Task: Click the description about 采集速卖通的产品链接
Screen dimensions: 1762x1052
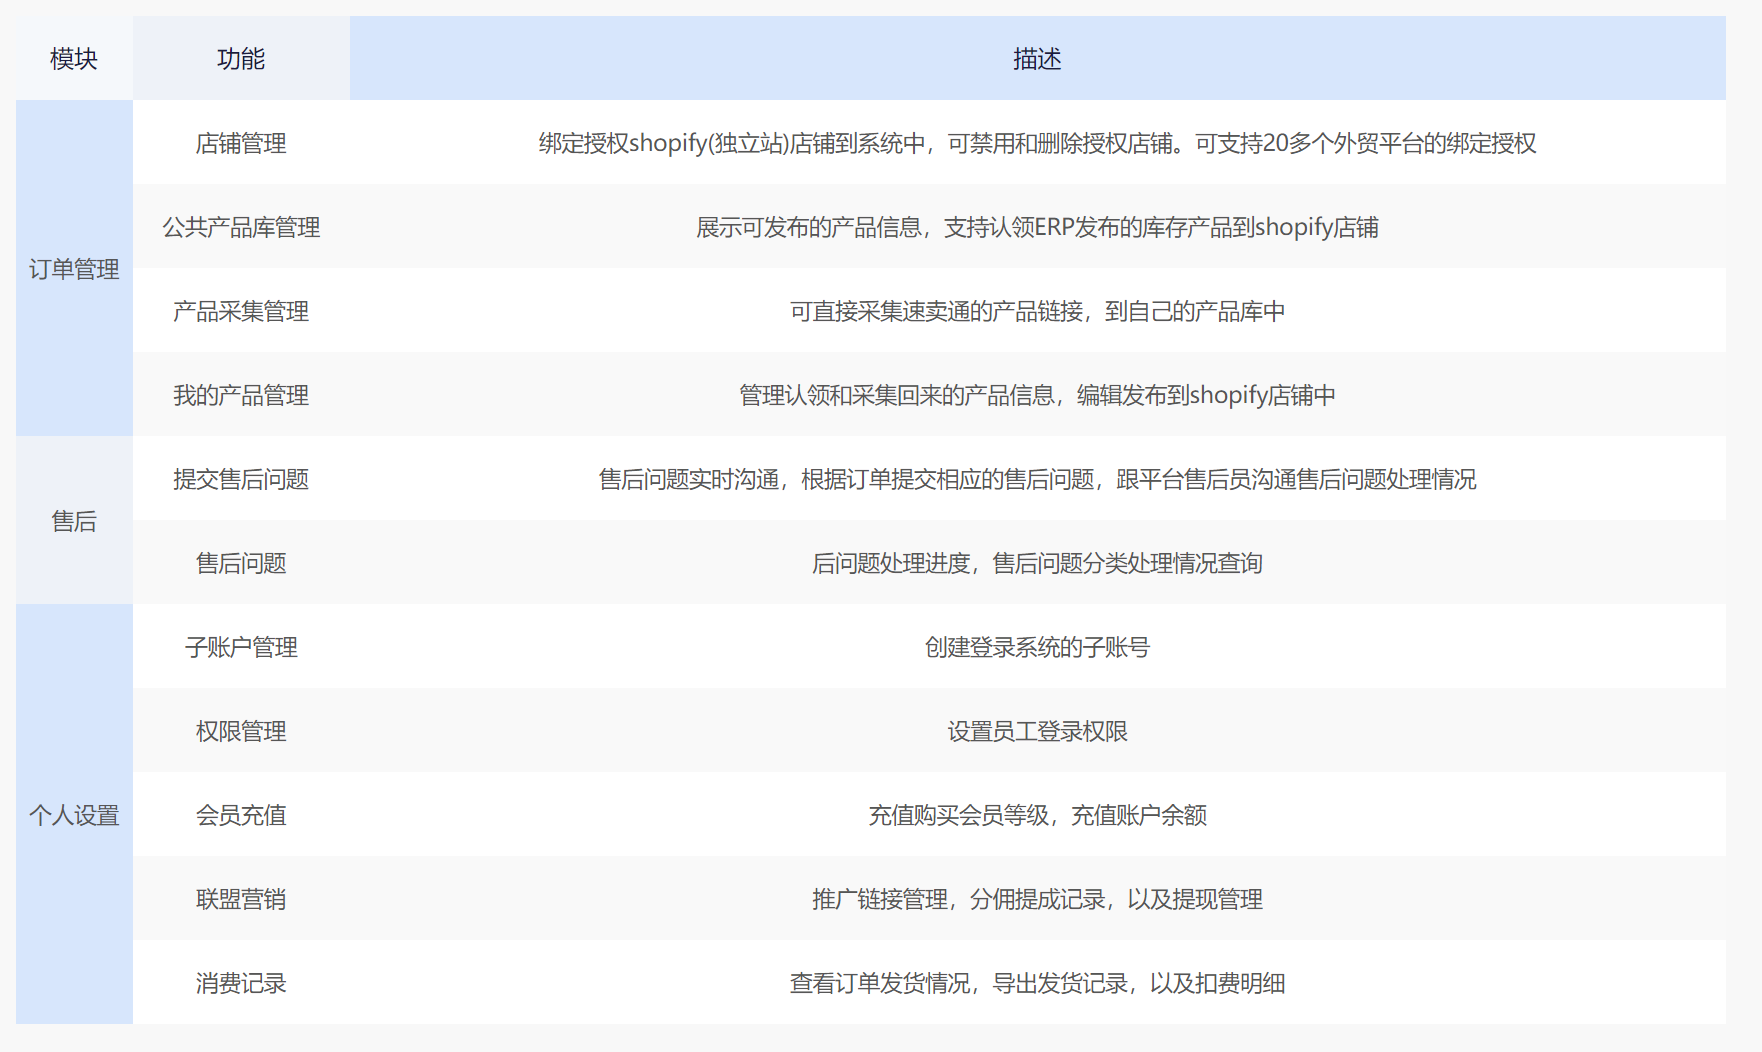Action: coord(1037,311)
